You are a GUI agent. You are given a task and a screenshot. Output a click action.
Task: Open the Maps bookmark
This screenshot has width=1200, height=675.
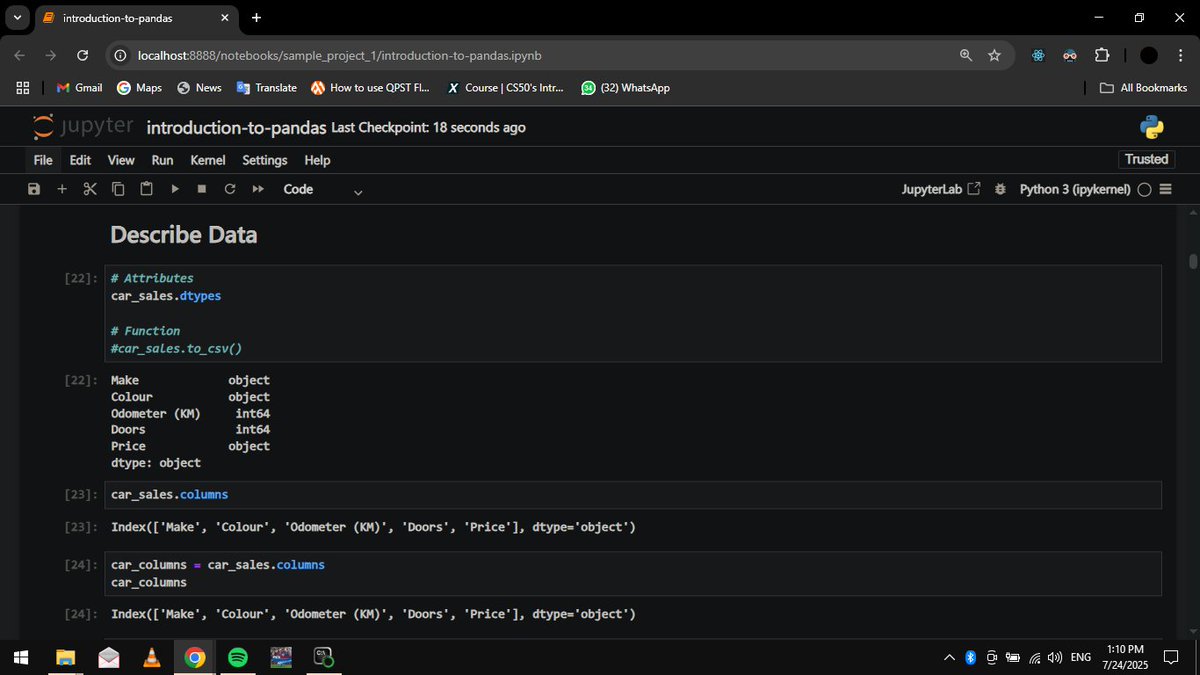(x=139, y=88)
